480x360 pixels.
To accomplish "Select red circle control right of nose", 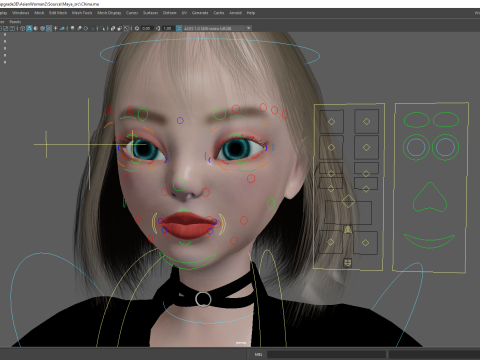I will (205, 192).
